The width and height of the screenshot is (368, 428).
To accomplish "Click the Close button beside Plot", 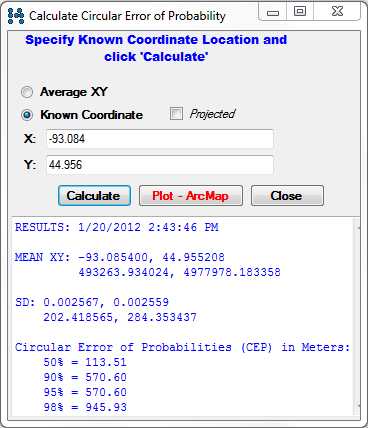I will point(287,196).
